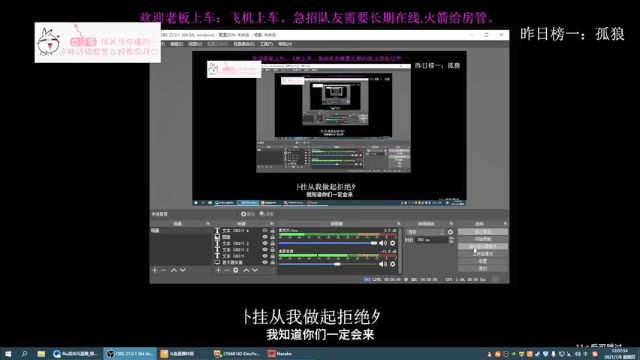
Task: Click the top streaming button in Controls
Action: tap(483, 232)
